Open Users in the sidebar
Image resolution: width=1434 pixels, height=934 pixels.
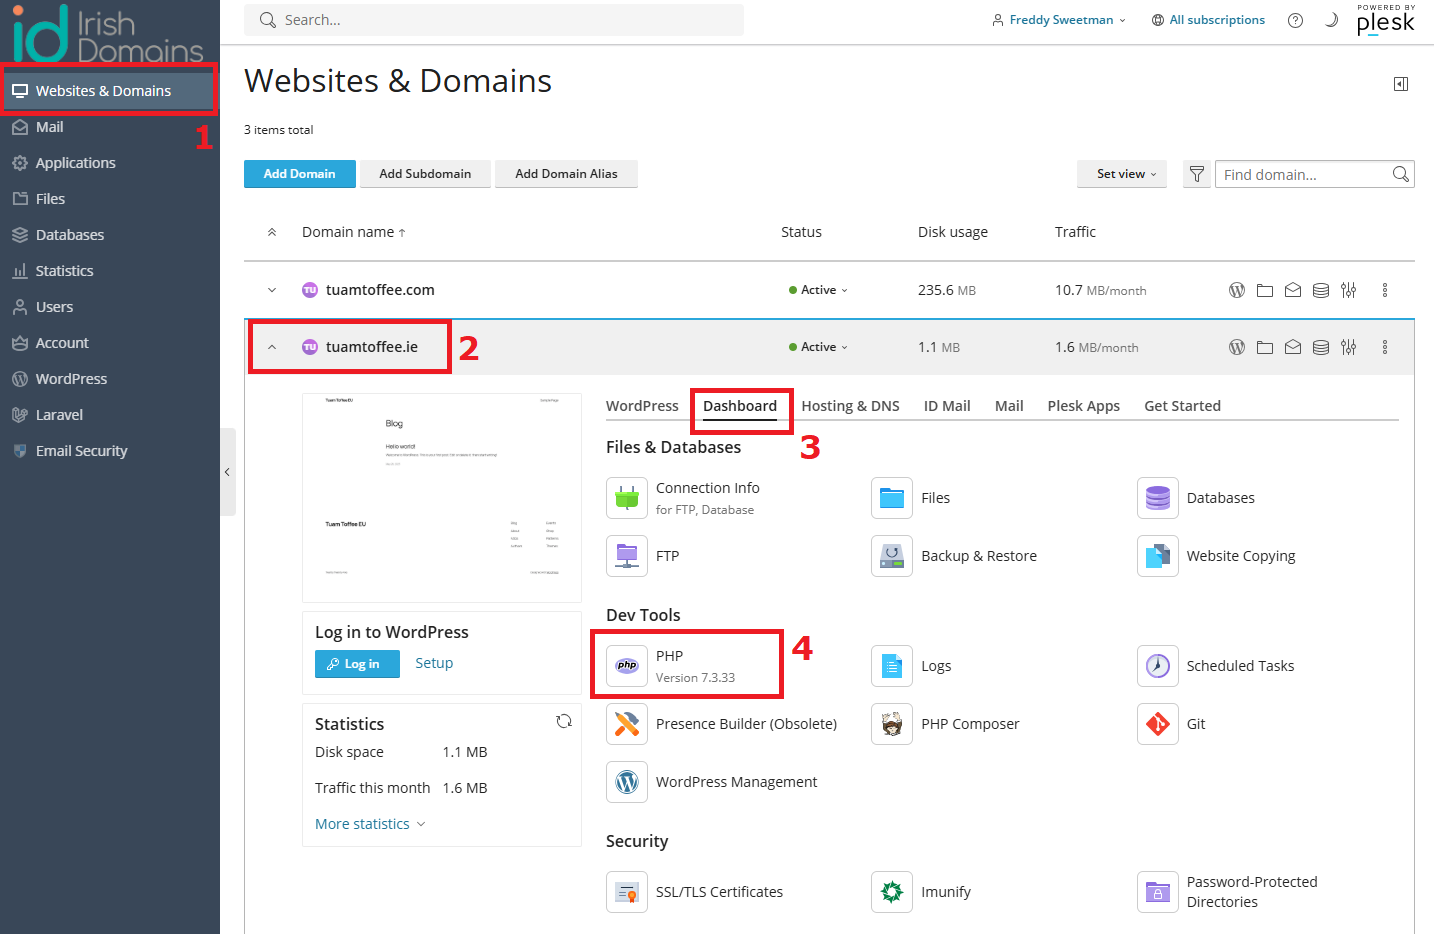[110, 307]
